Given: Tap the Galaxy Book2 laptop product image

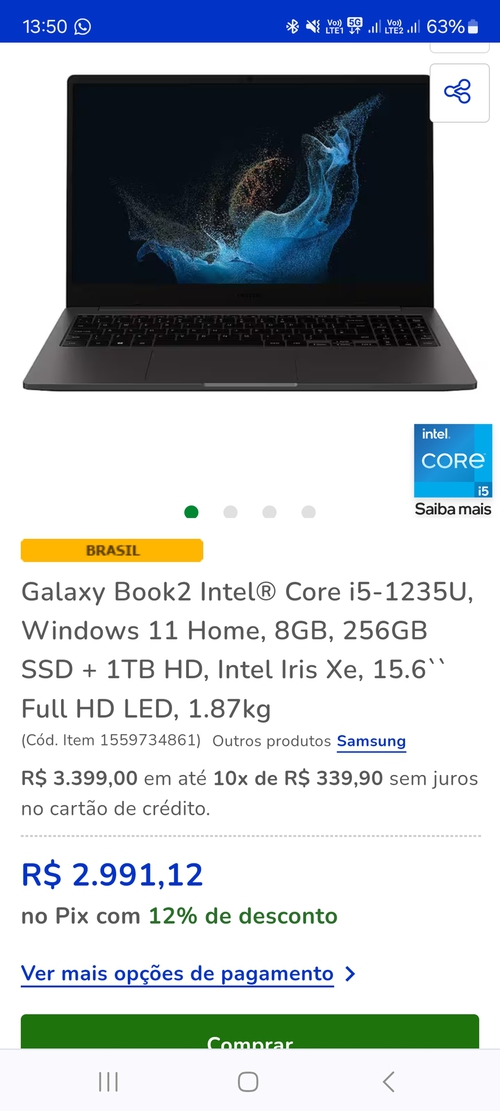Looking at the screenshot, I should [249, 232].
